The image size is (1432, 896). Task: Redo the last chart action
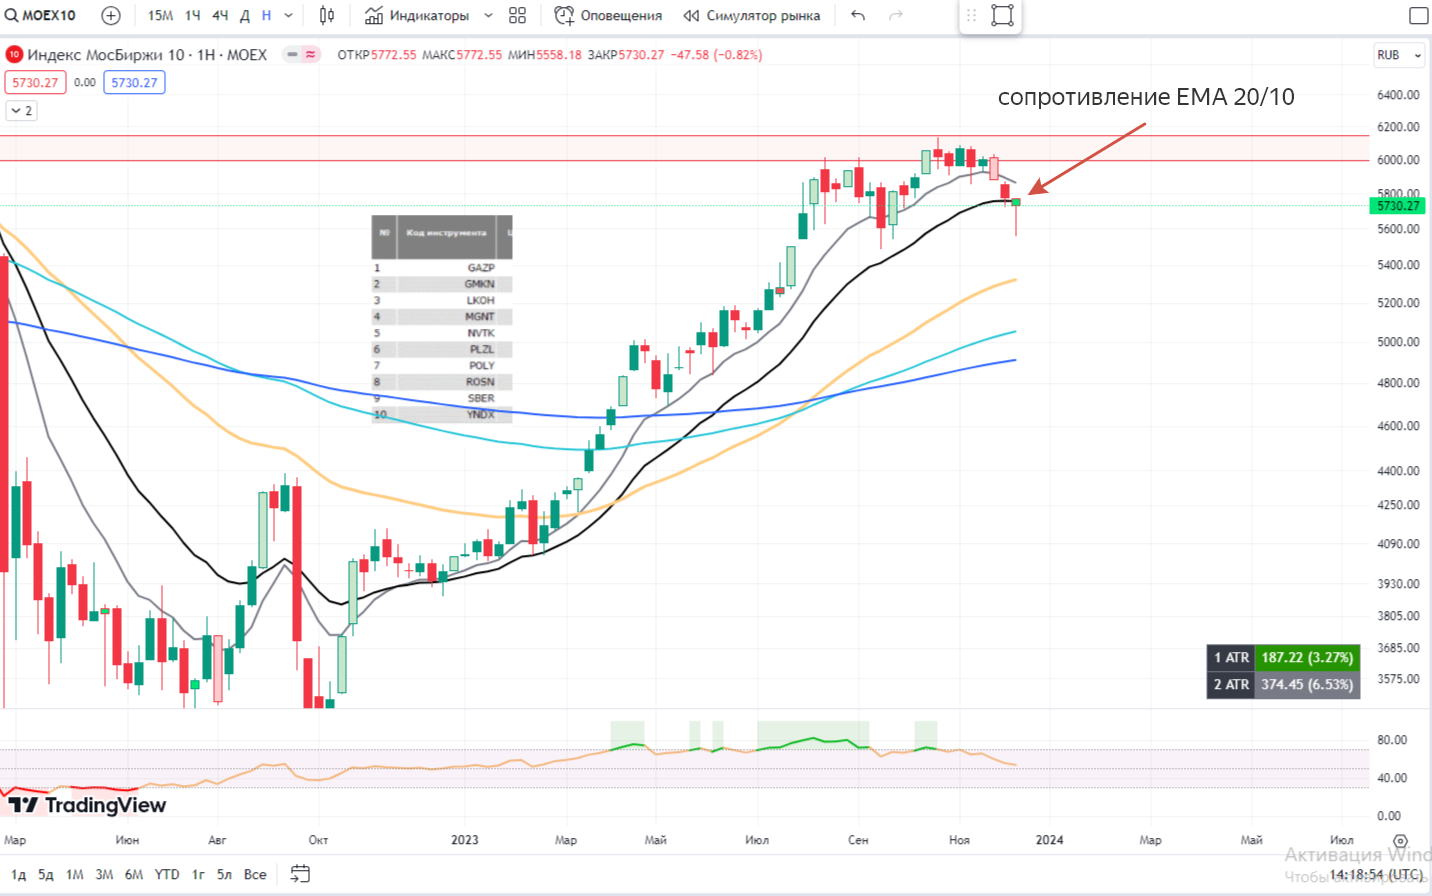(896, 15)
